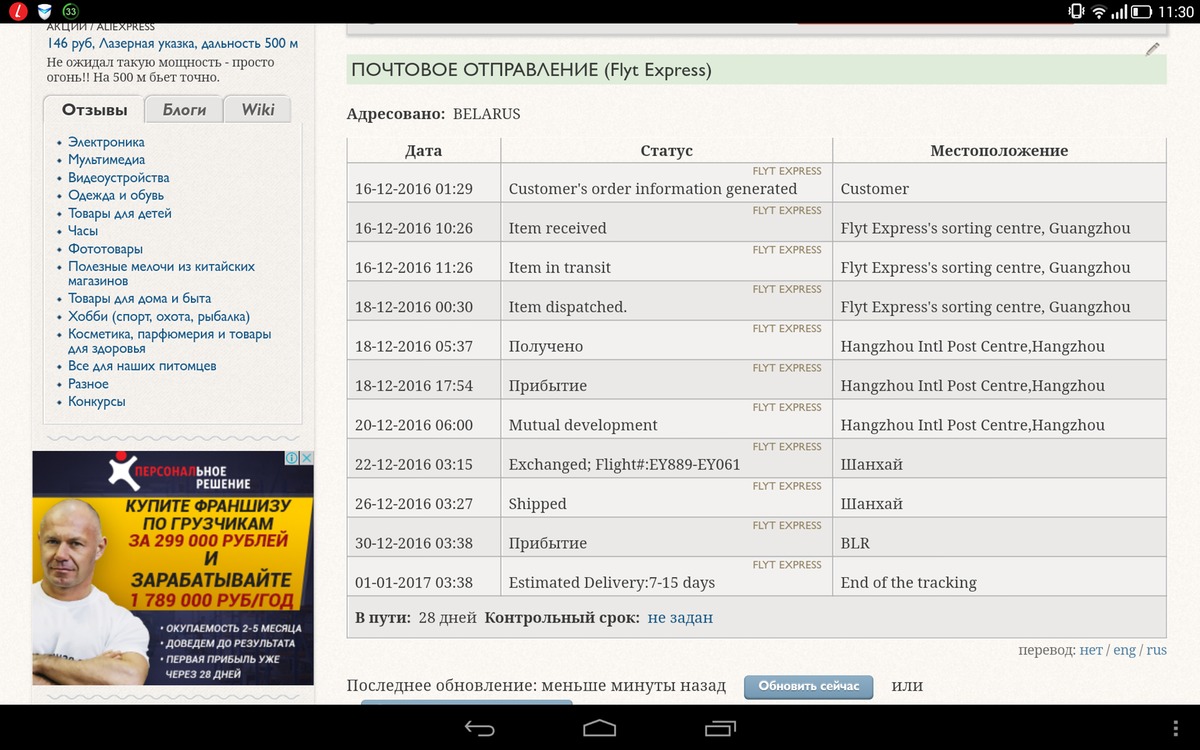Tap the Wi-Fi status bar icon
This screenshot has width=1200, height=750.
pyautogui.click(x=1099, y=12)
